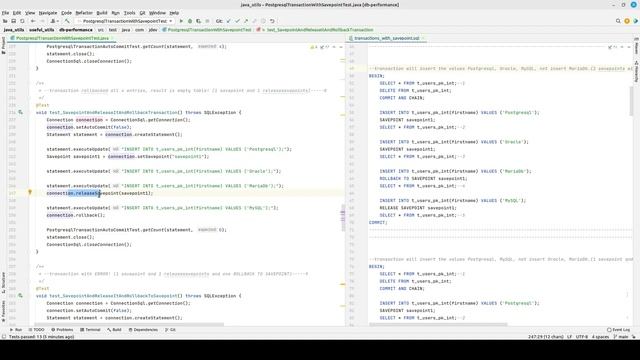640x360 pixels.
Task: Click the cursor position 247:29 status
Action: [x=546, y=337]
